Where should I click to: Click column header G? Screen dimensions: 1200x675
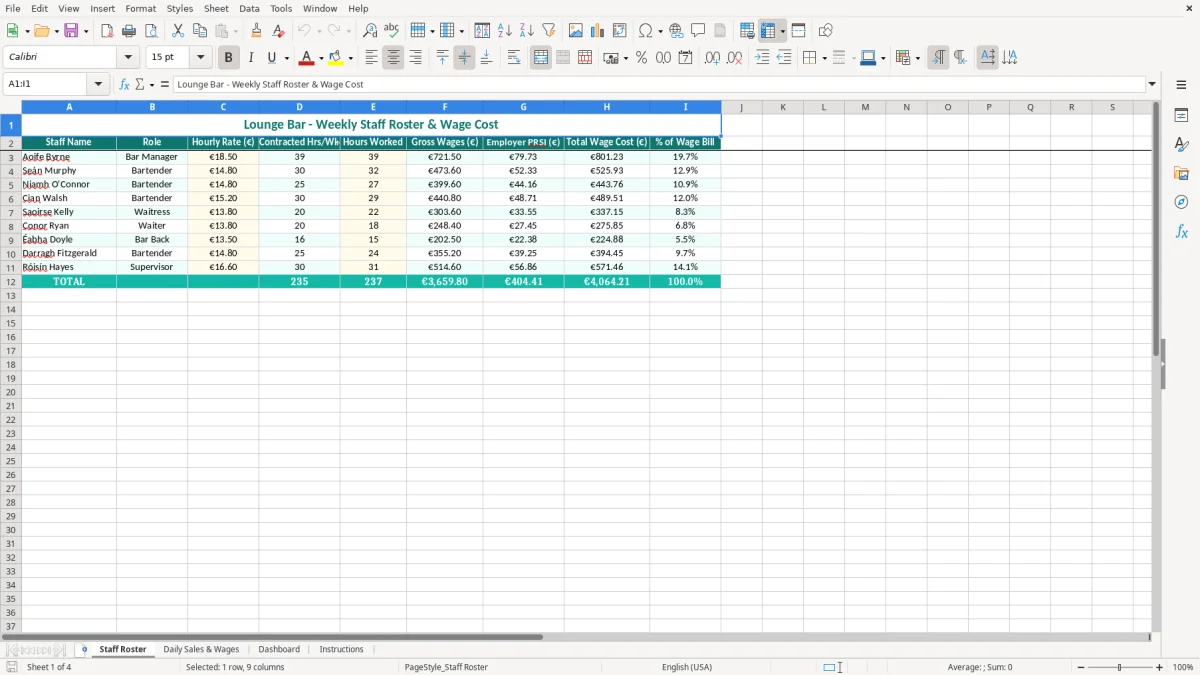coord(523,107)
